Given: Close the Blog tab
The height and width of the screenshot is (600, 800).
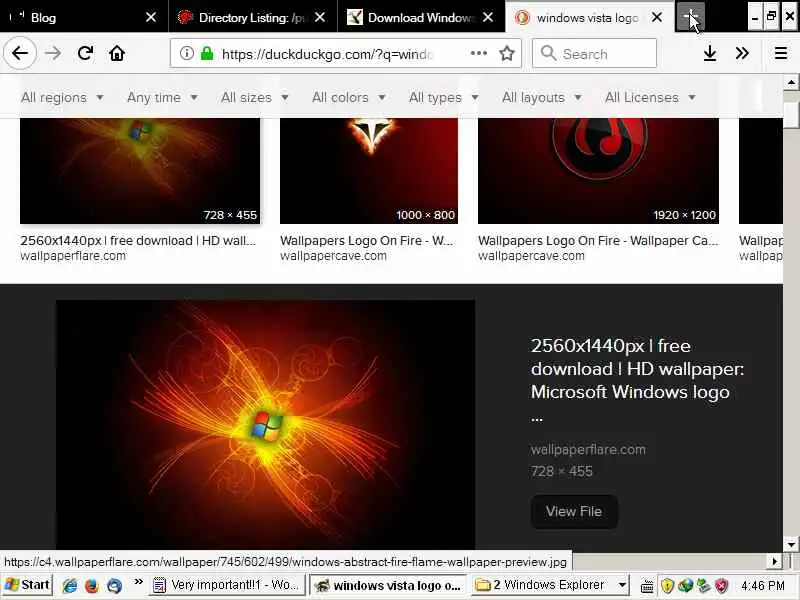Looking at the screenshot, I should coord(151,17).
